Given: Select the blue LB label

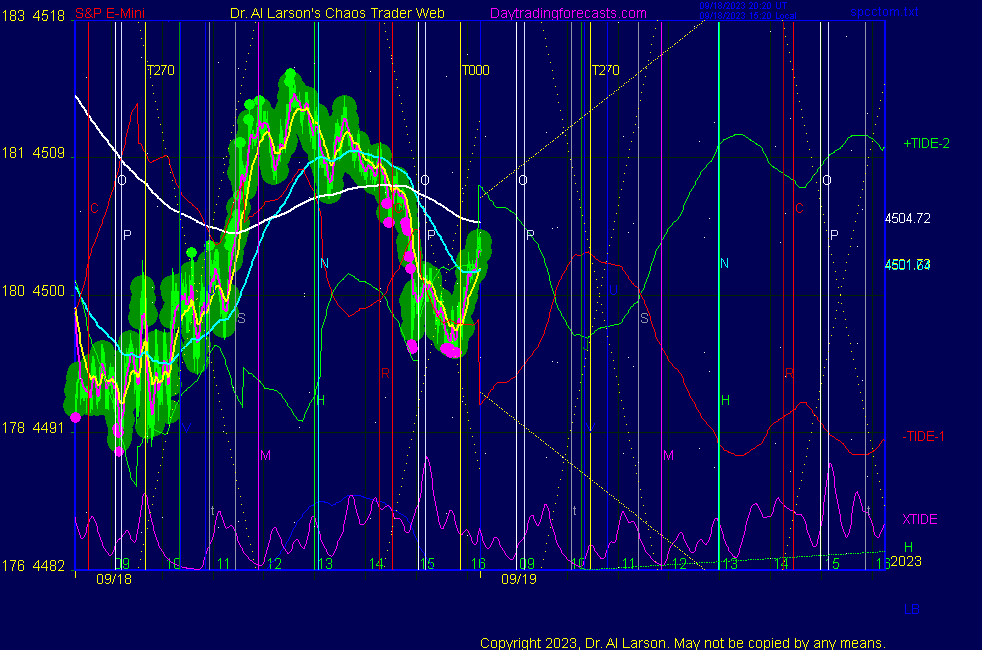Looking at the screenshot, I should point(911,609).
